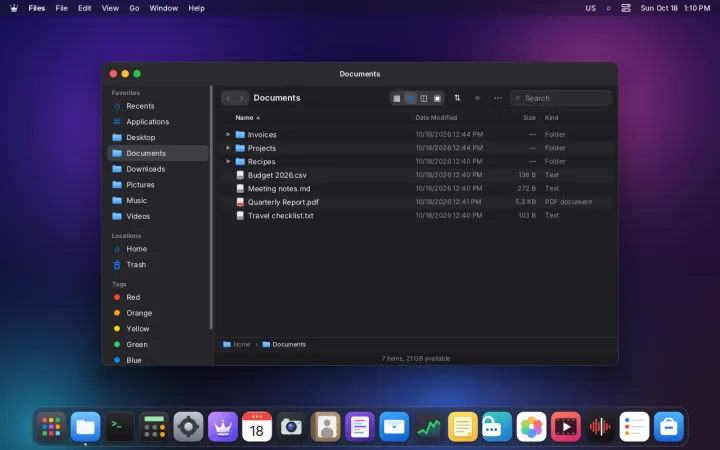Launch Terminal from the dock
Viewport: 720px width, 450px height.
point(120,427)
